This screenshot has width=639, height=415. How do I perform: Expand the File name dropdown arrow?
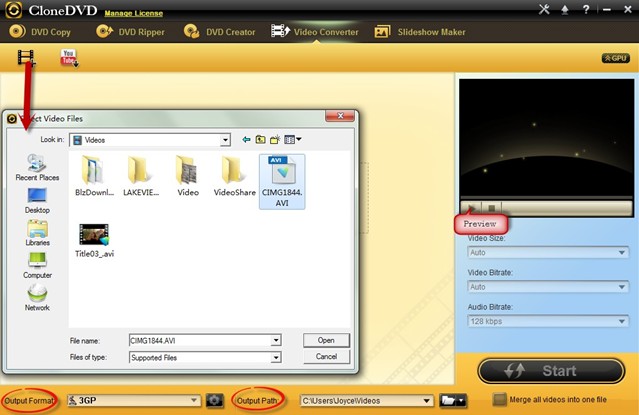tap(276, 340)
